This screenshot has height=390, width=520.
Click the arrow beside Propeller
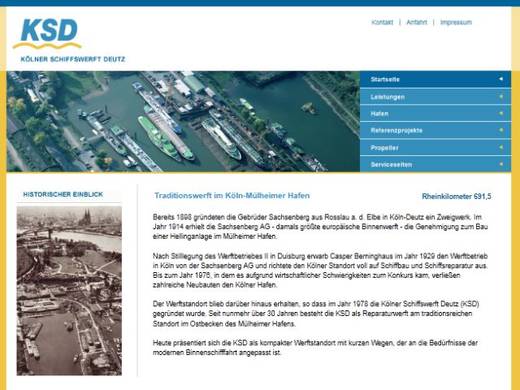[x=501, y=147]
